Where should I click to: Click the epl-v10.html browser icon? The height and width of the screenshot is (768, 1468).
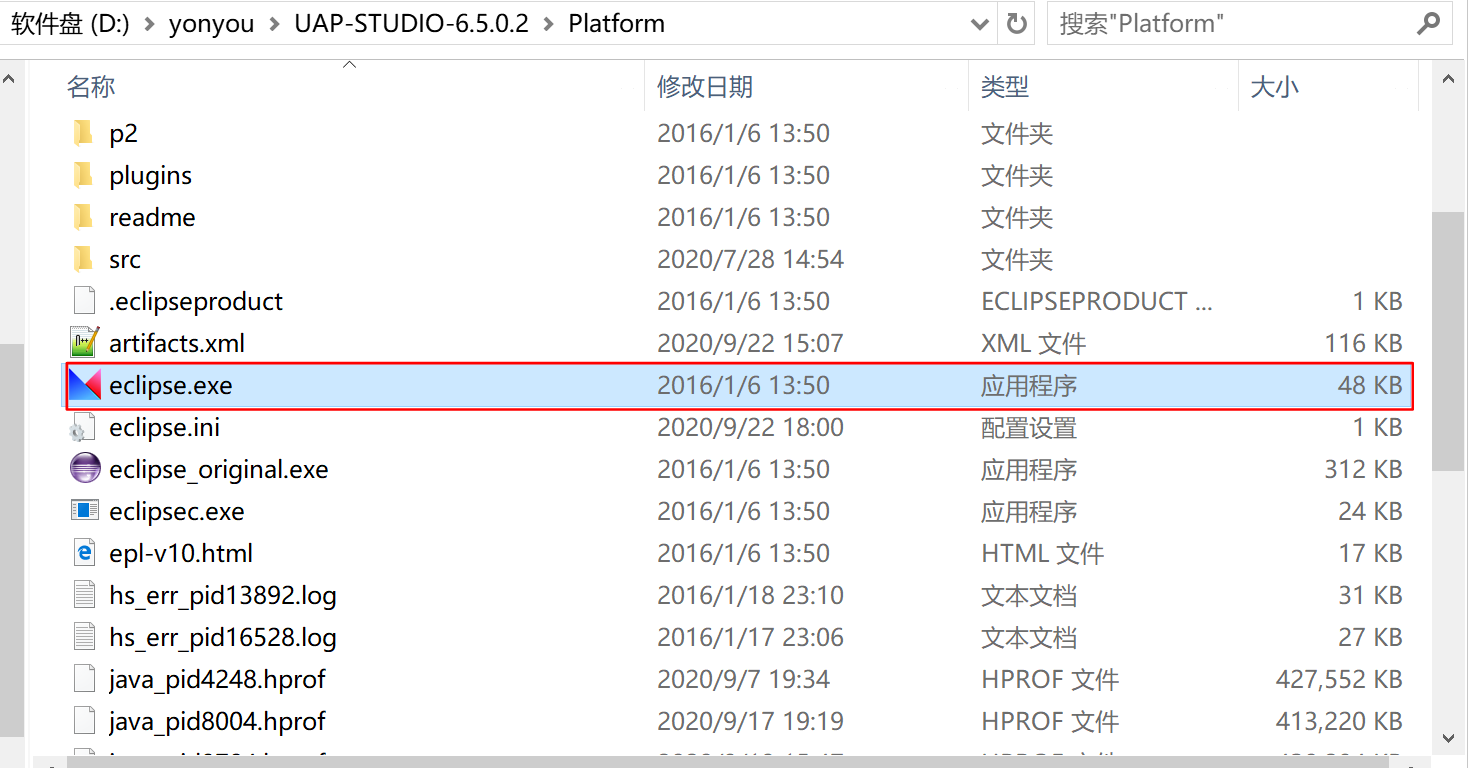(x=84, y=553)
